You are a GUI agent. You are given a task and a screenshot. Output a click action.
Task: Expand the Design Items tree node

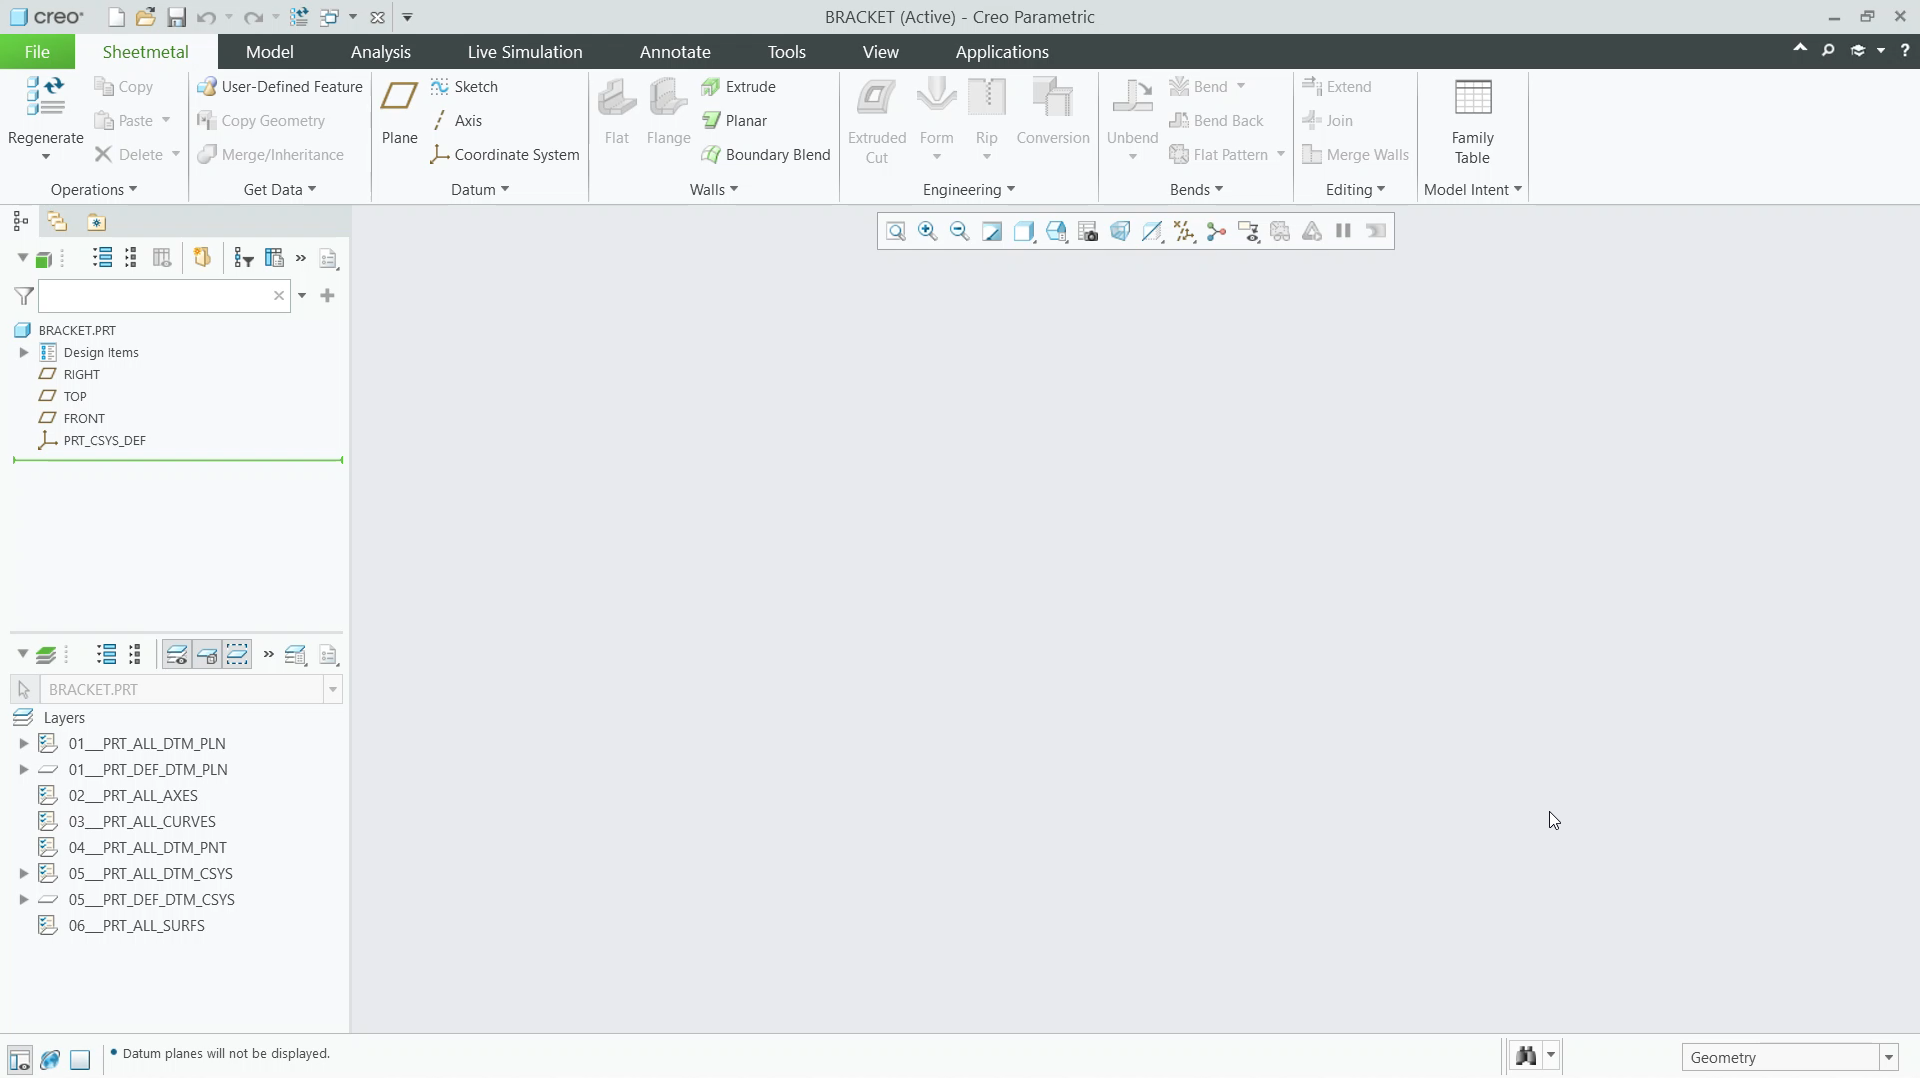[24, 353]
